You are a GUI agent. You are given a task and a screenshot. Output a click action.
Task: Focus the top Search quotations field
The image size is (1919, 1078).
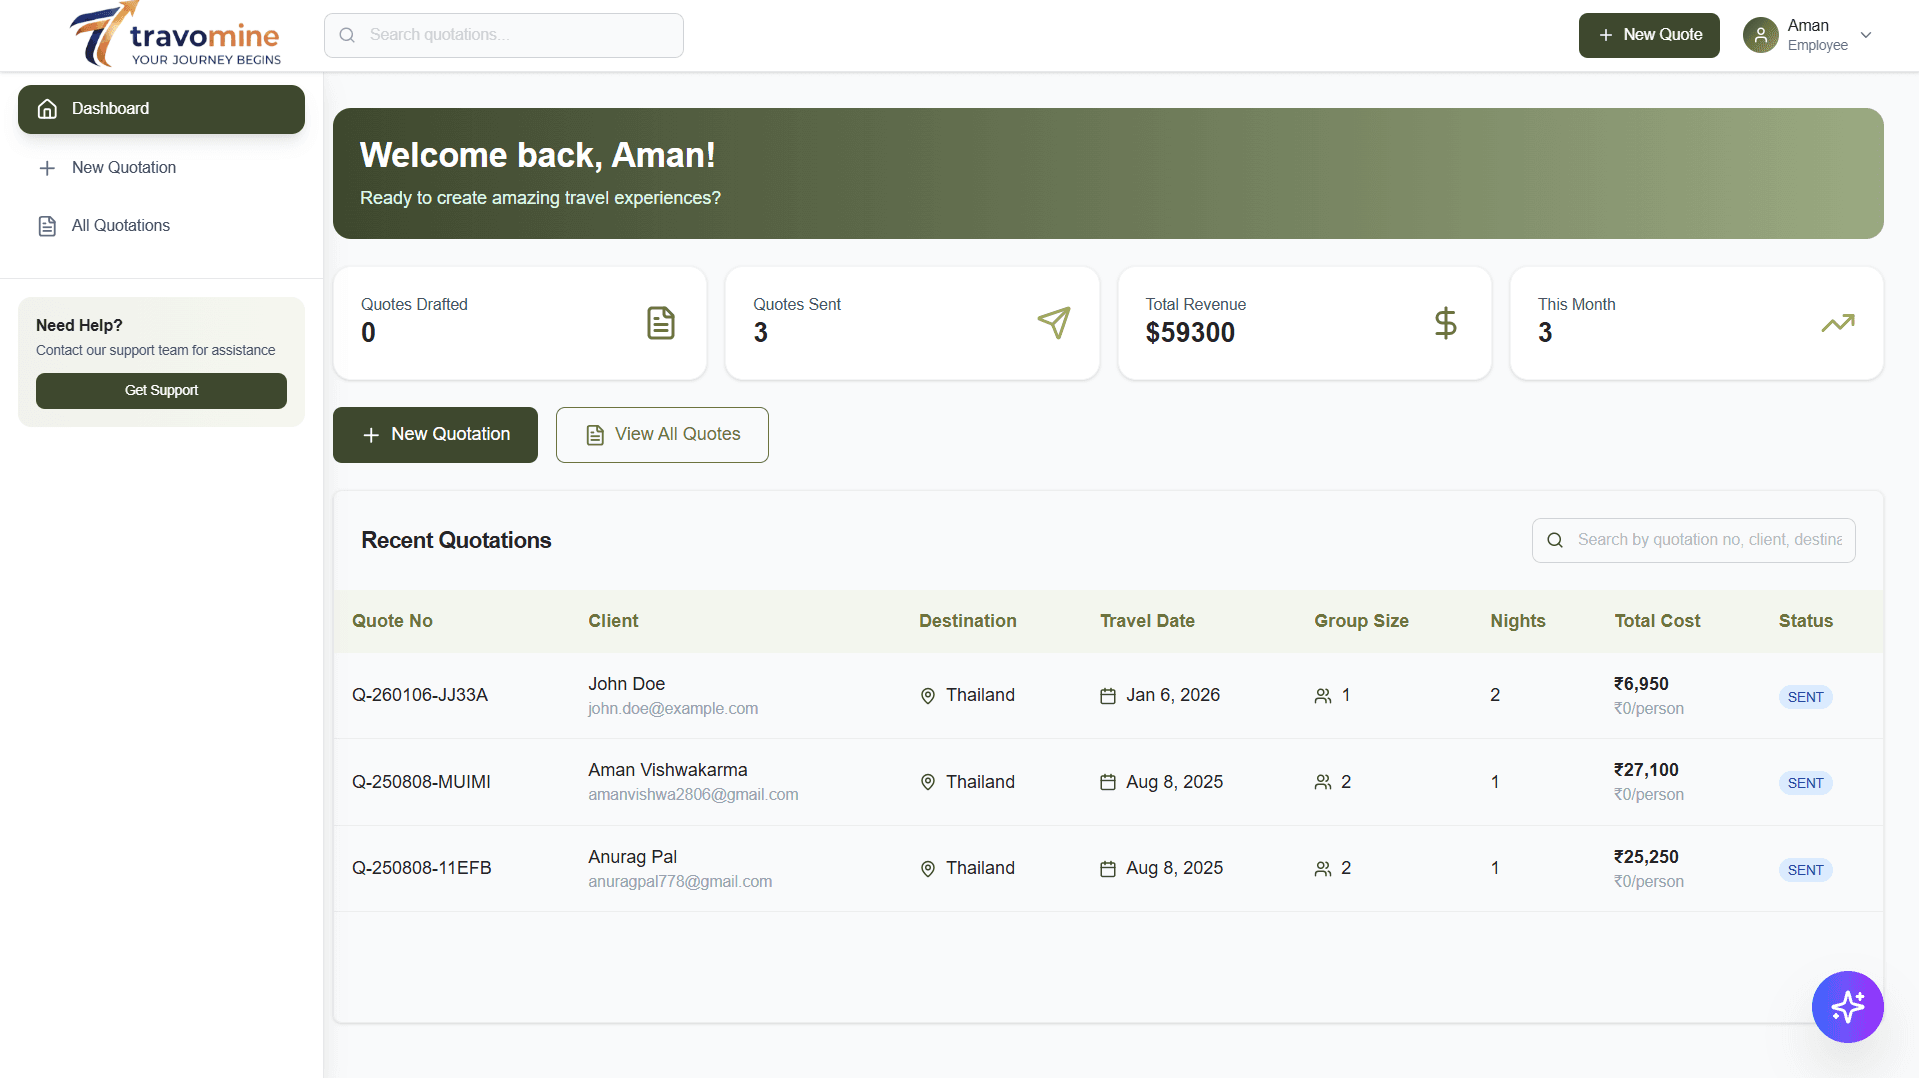504,35
